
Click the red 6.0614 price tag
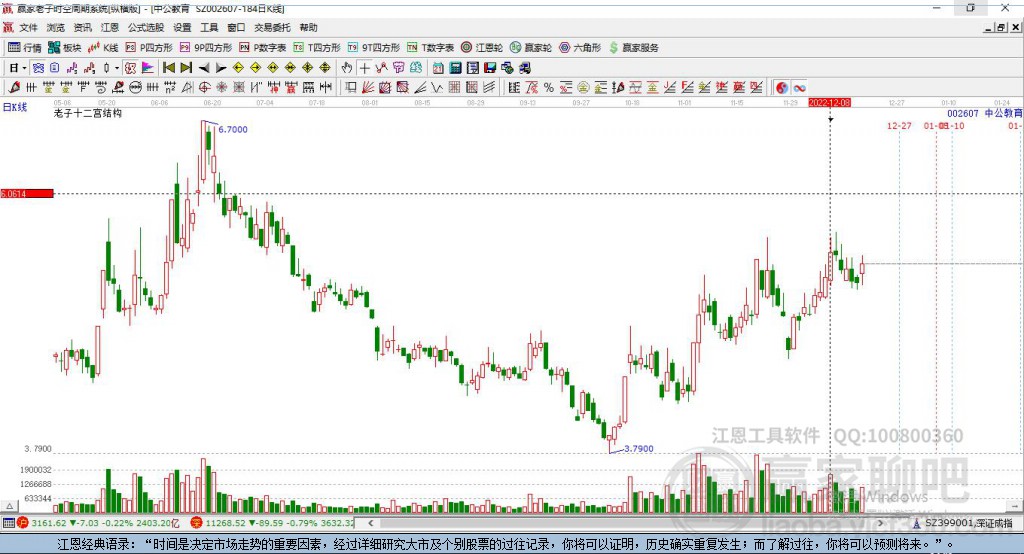(27, 193)
